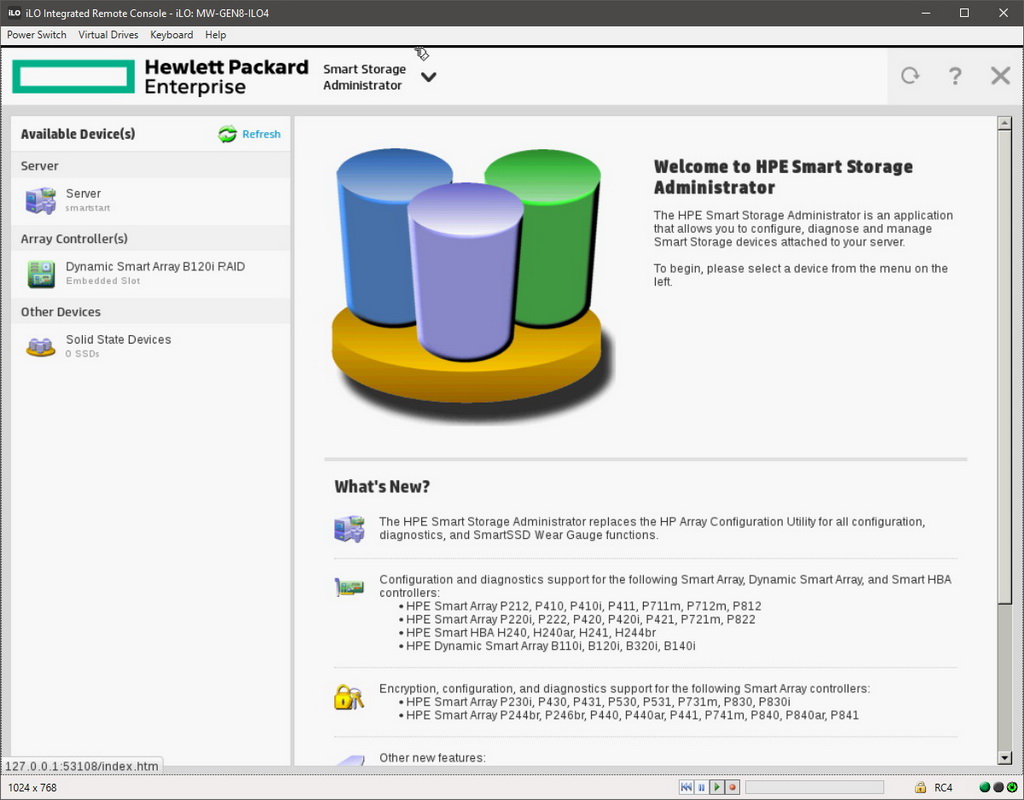The height and width of the screenshot is (800, 1024).
Task: Click the RC4 encryption label
Action: click(x=943, y=788)
